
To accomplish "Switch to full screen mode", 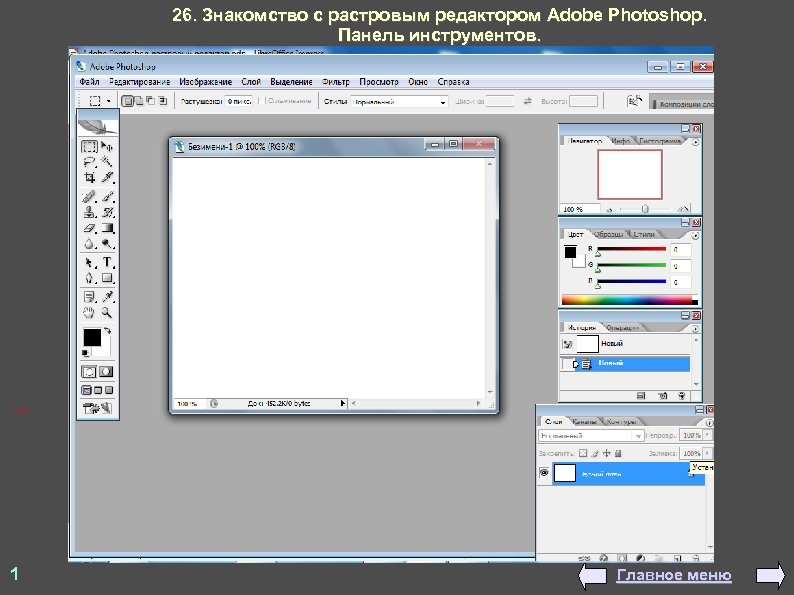I will click(x=109, y=390).
